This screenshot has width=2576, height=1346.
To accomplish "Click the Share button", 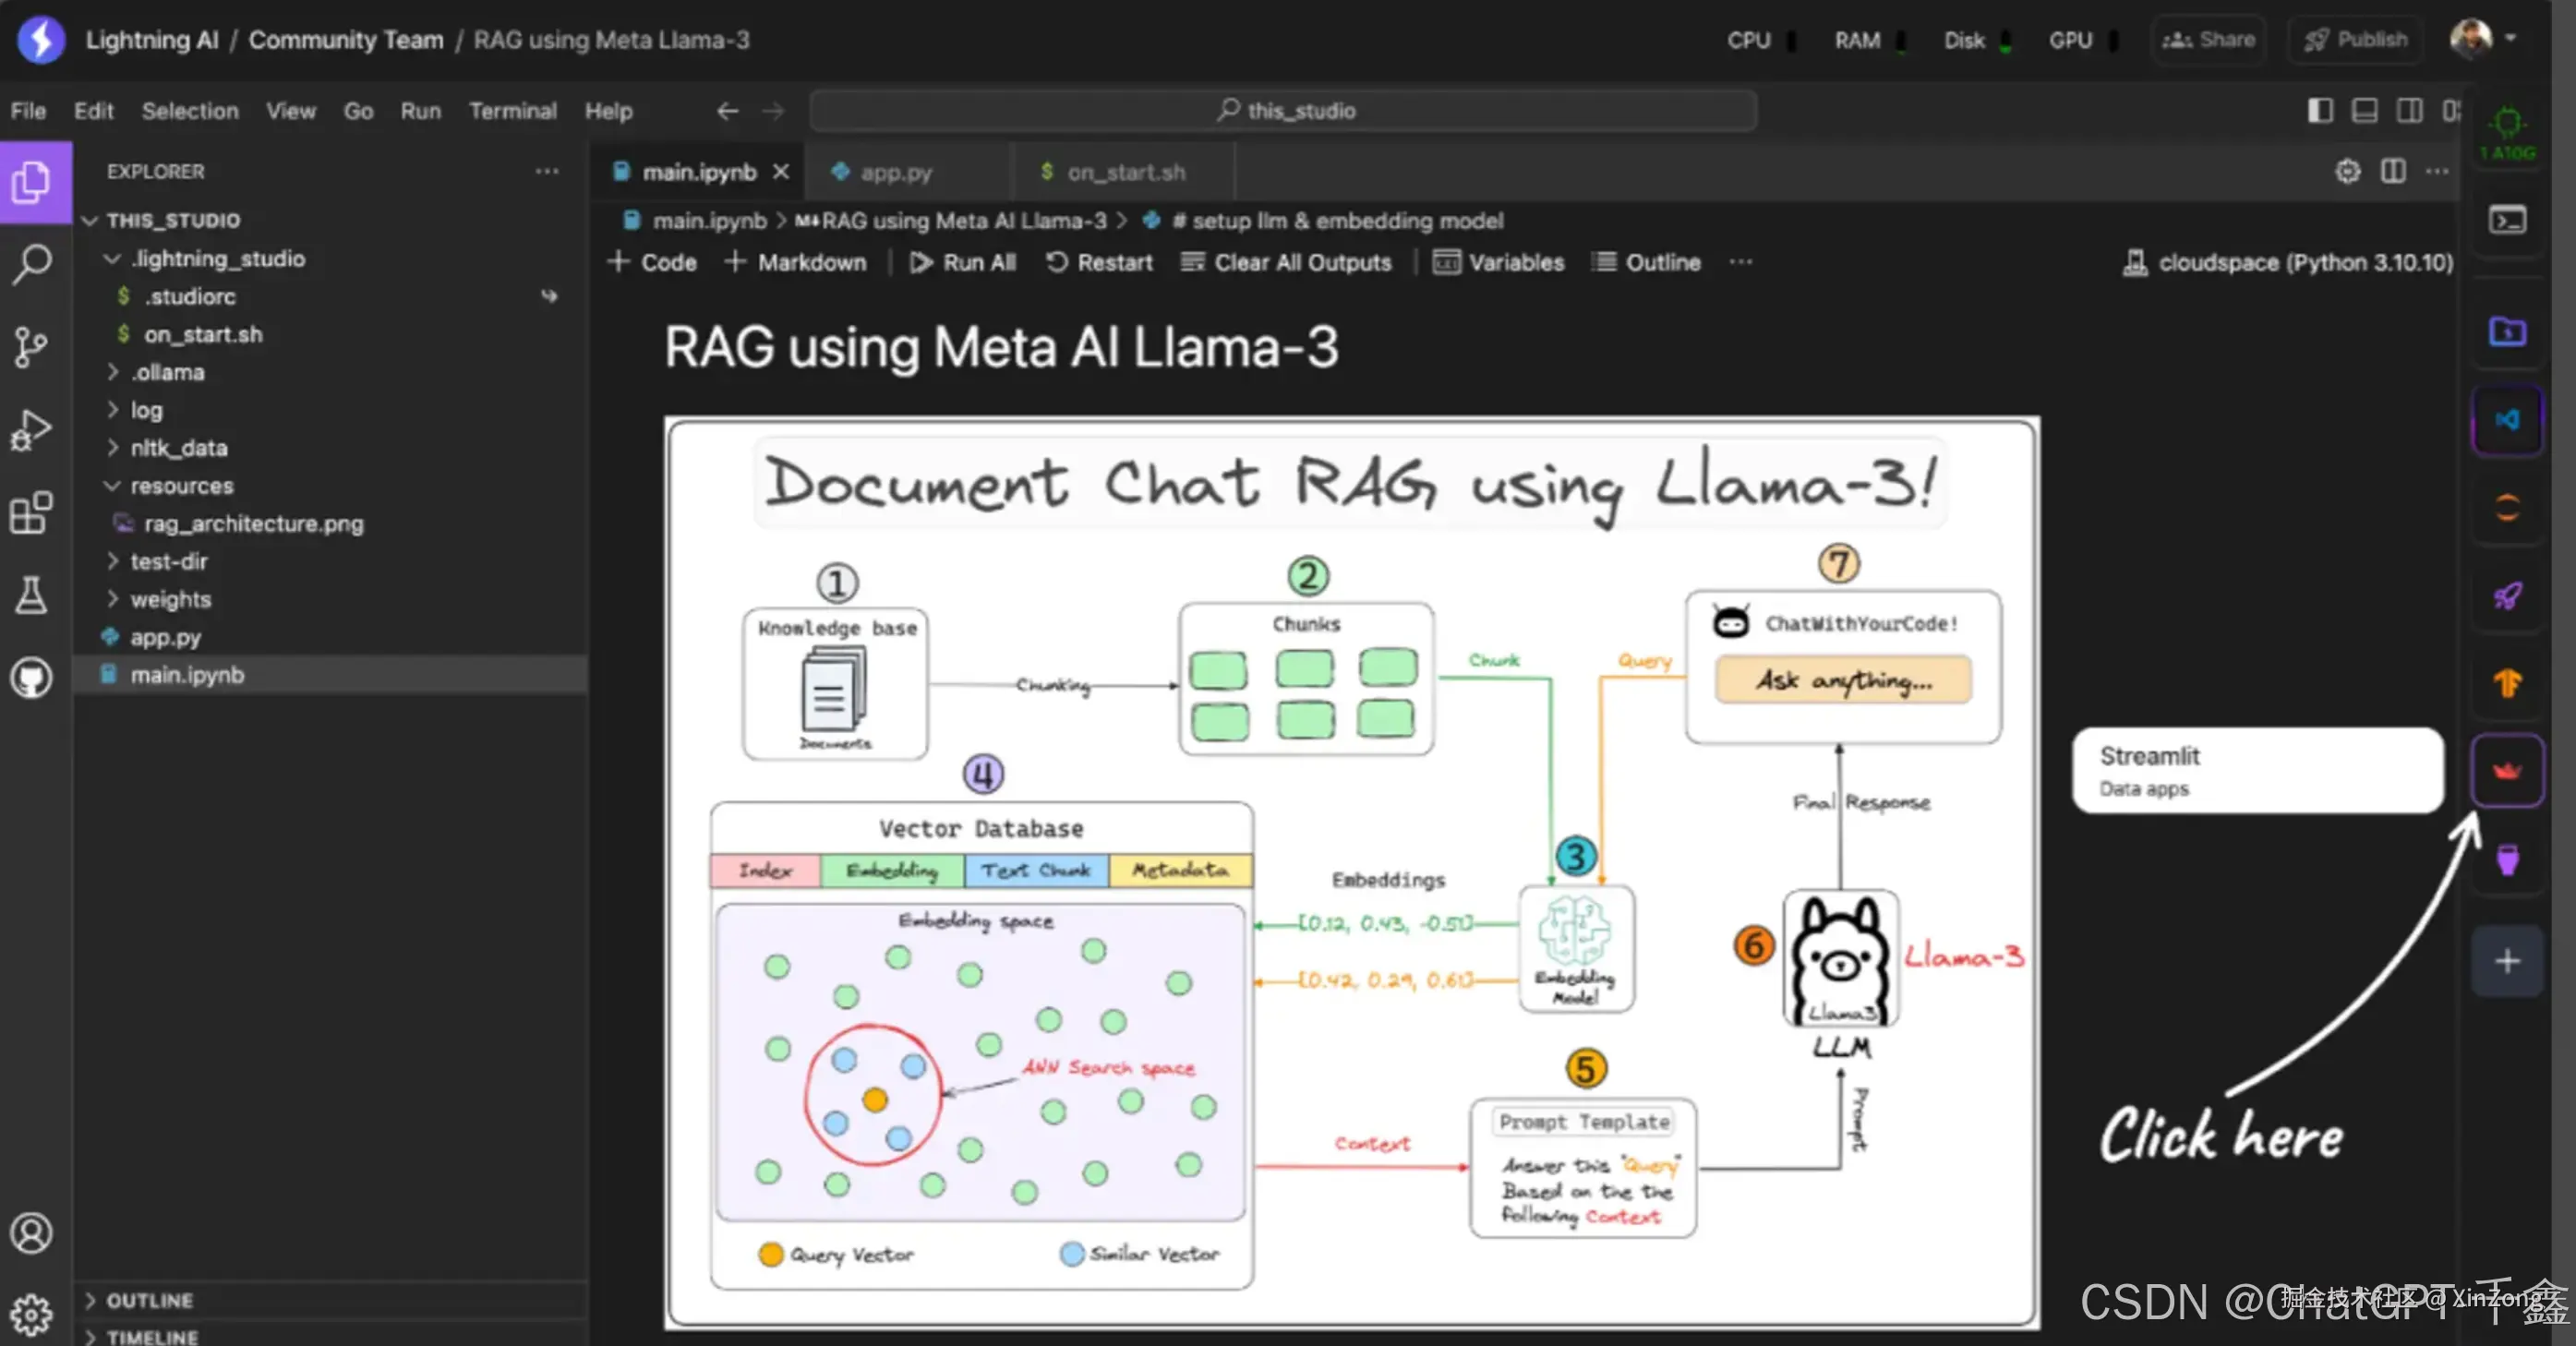I will coord(2208,40).
